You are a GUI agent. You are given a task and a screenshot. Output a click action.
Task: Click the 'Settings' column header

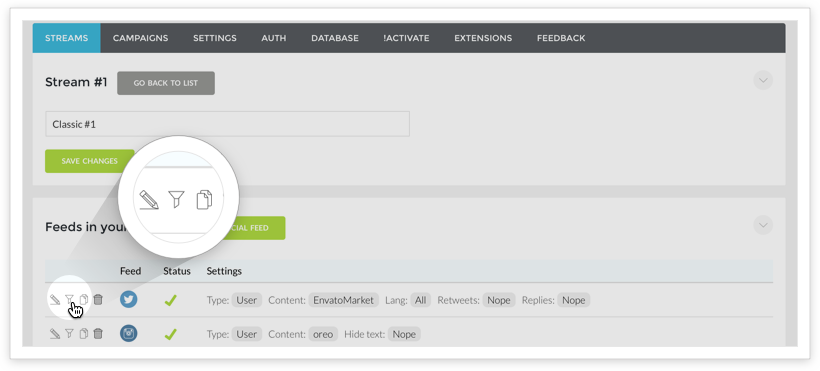pos(224,271)
